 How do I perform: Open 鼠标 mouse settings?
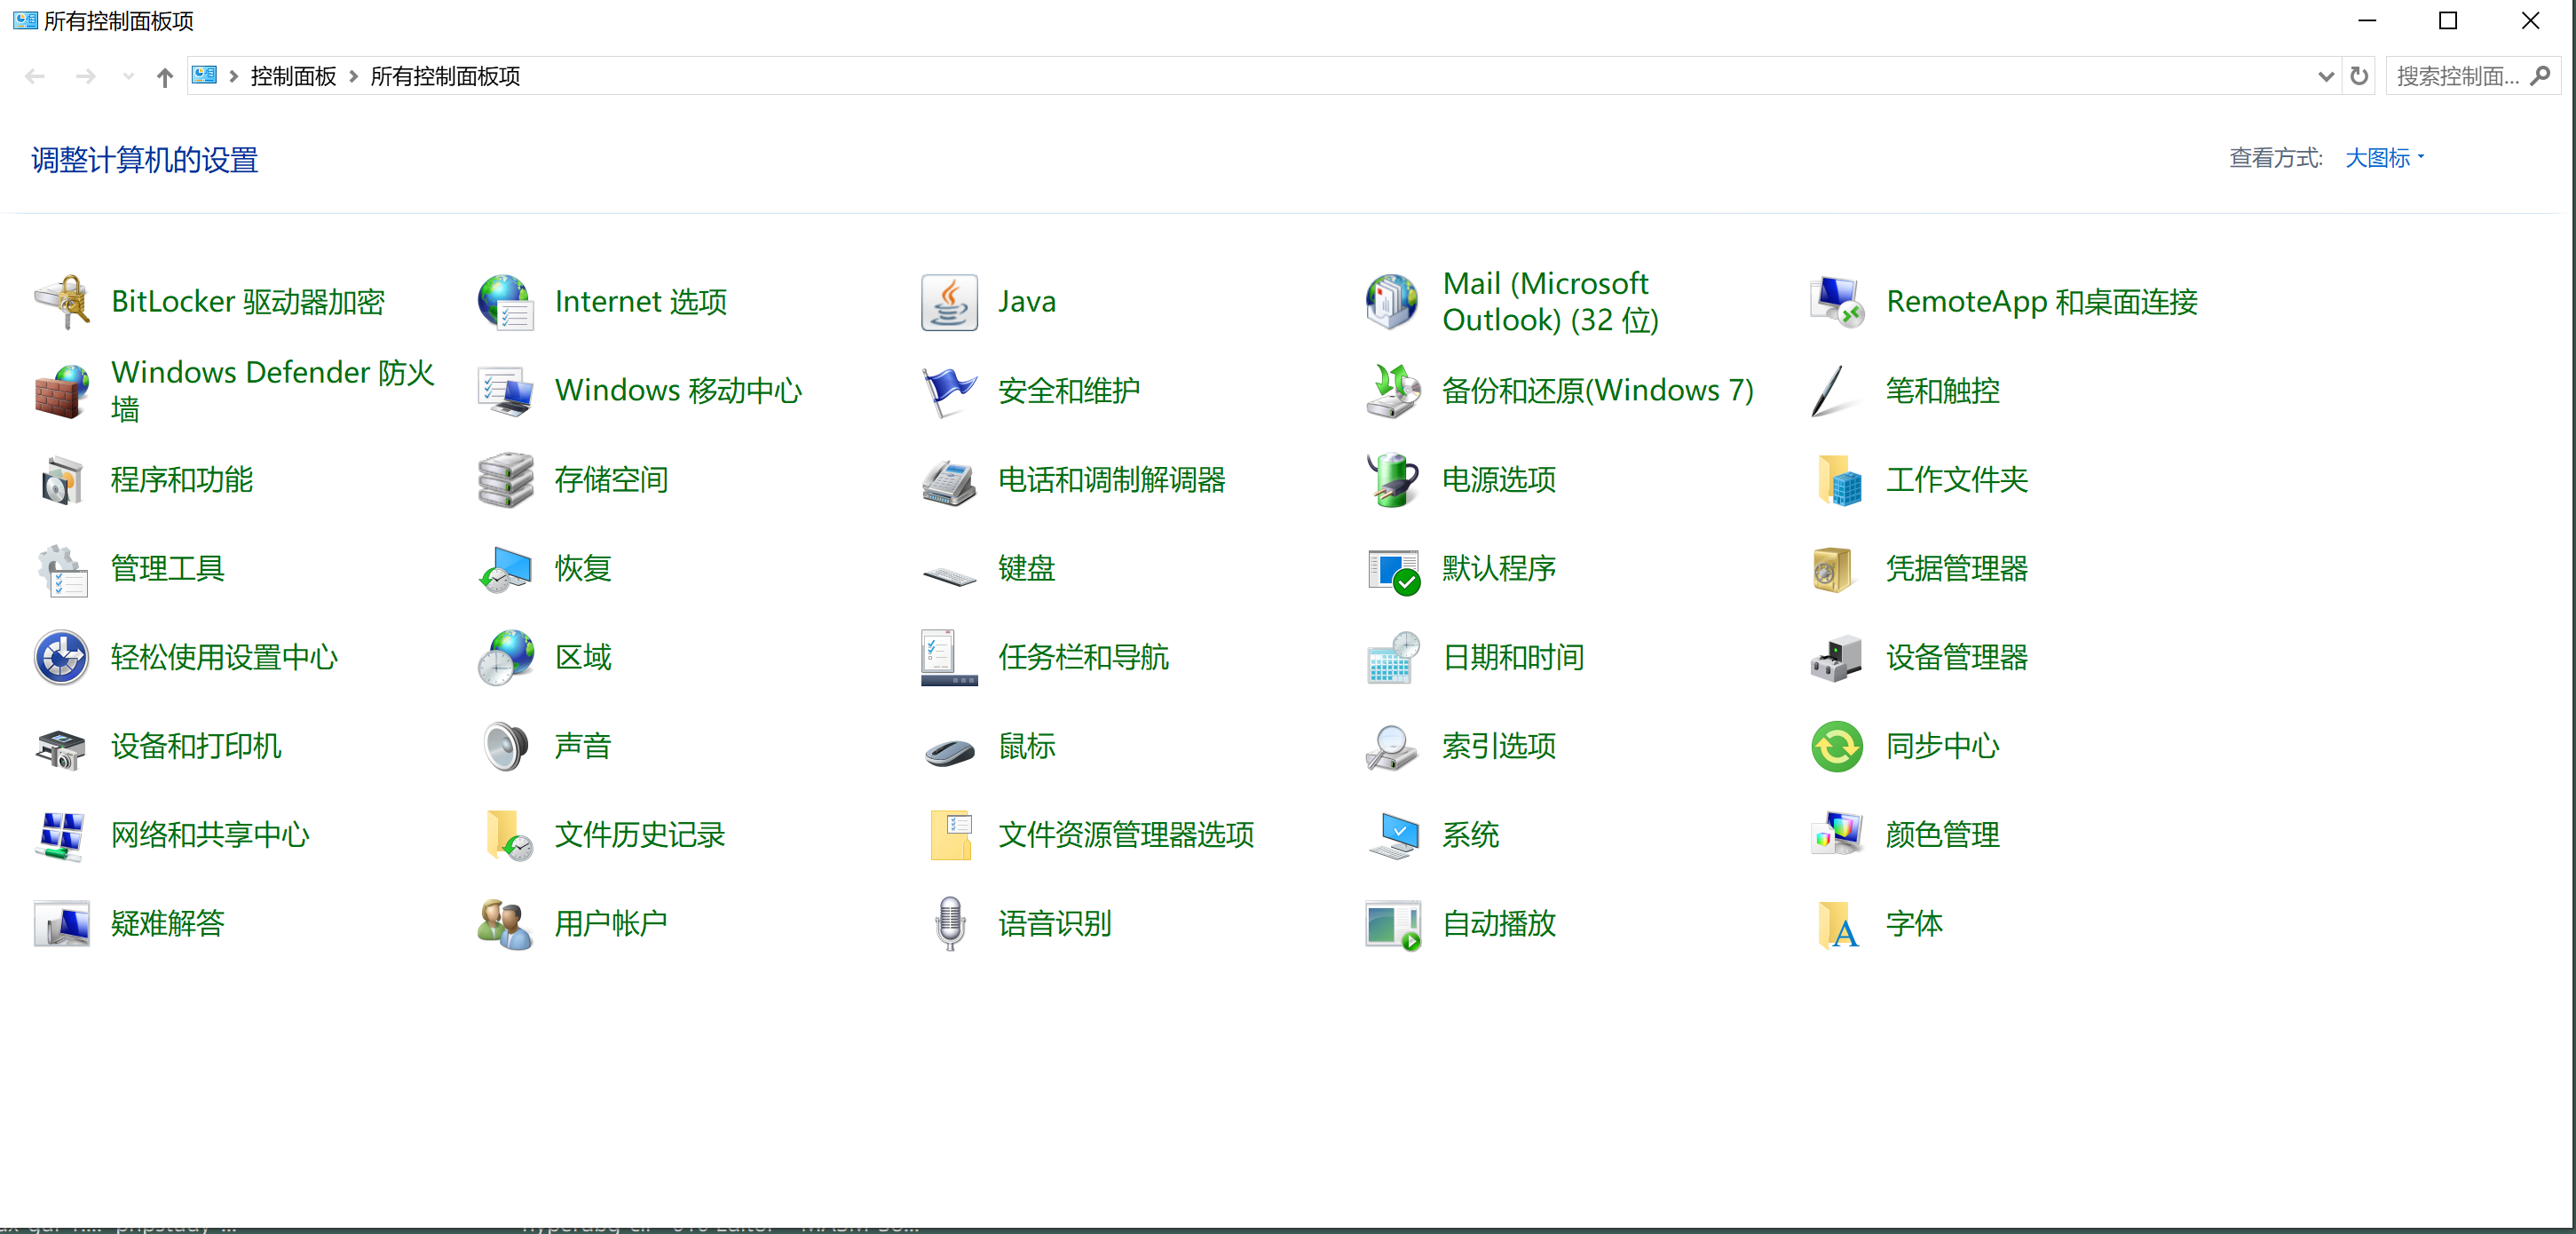point(1025,746)
